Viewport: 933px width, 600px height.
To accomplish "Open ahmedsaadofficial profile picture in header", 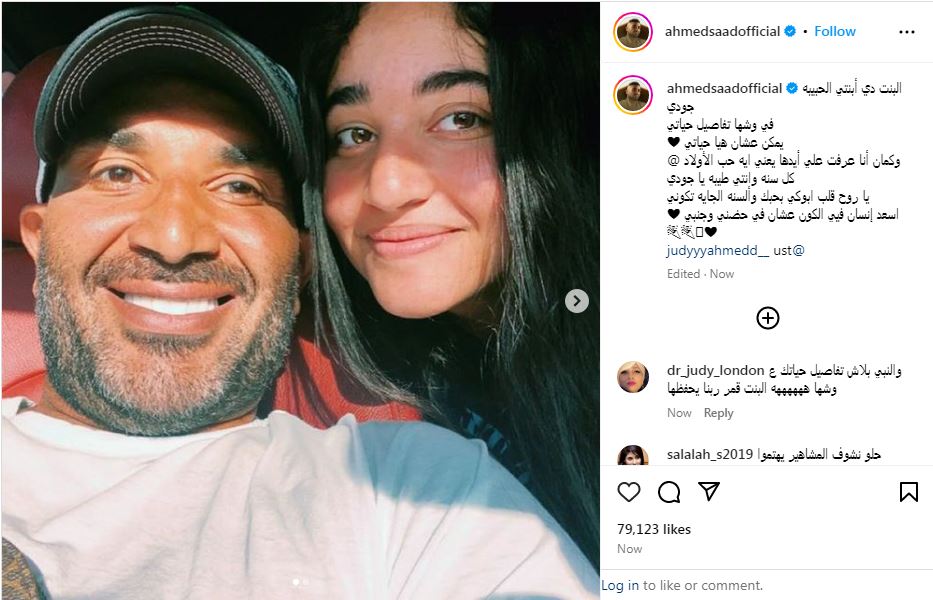I will click(633, 32).
